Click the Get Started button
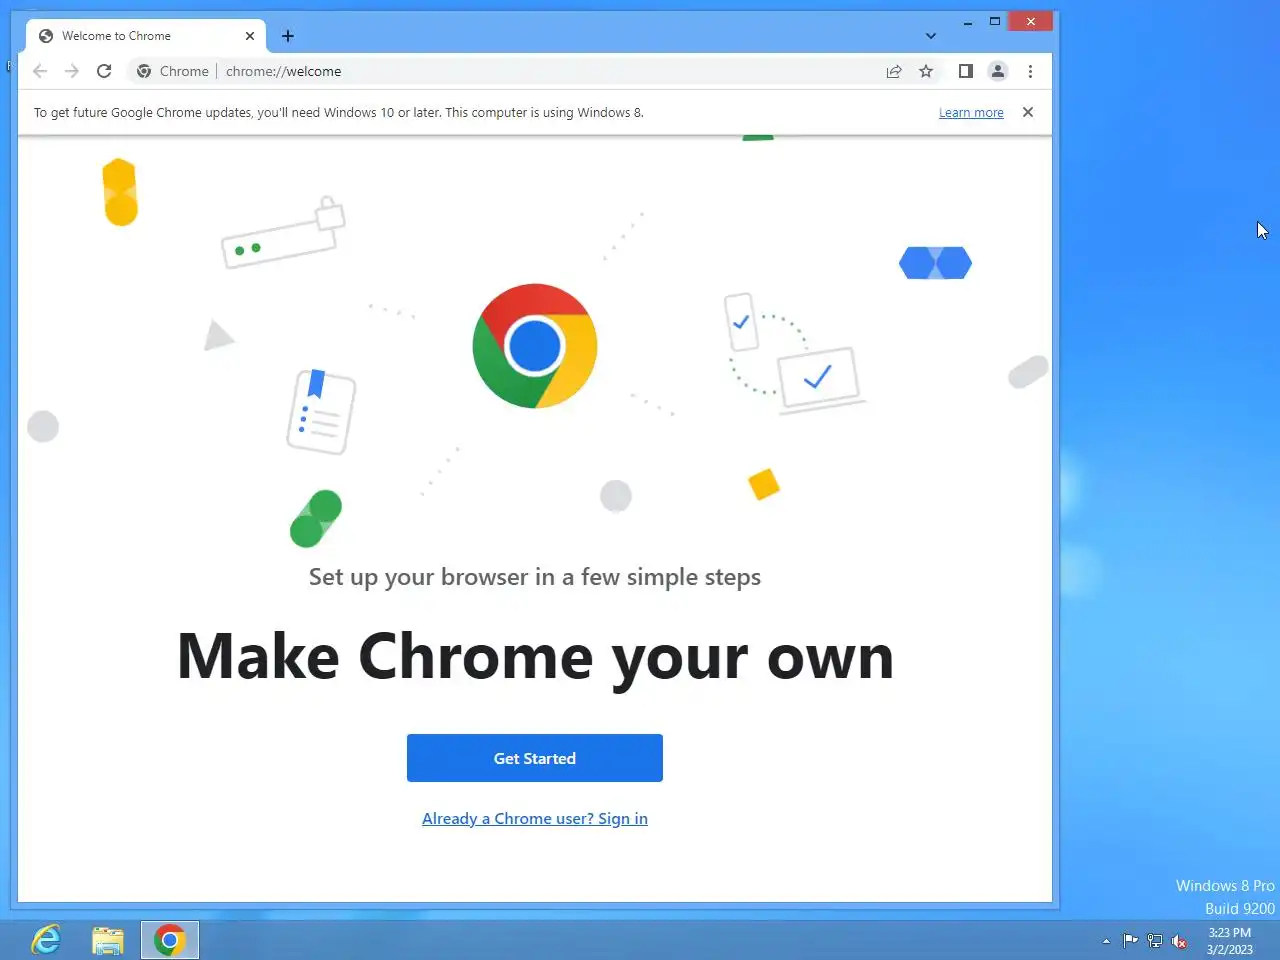 click(x=535, y=758)
